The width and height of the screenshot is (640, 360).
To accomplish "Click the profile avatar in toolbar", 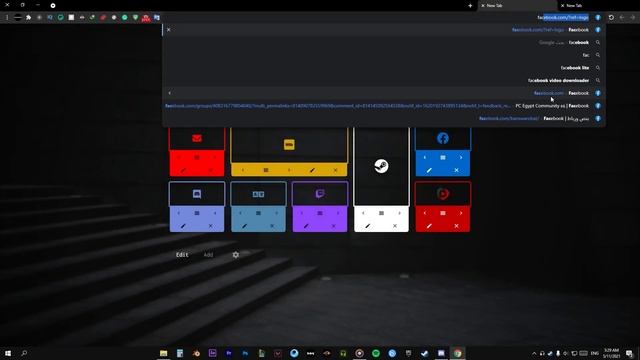I will [x=18, y=18].
